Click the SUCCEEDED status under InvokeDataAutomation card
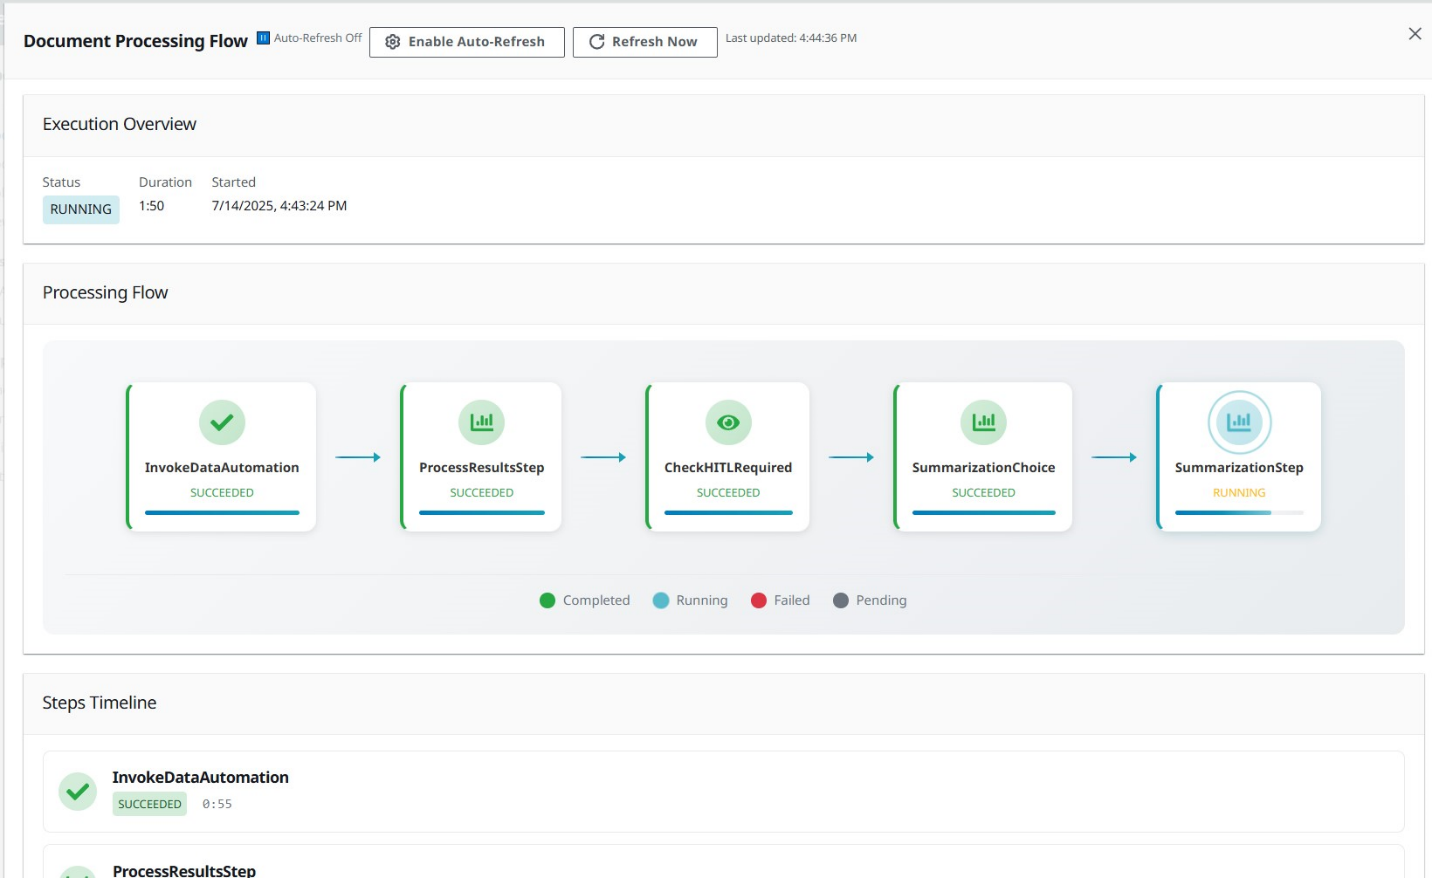This screenshot has height=878, width=1432. coord(222,493)
